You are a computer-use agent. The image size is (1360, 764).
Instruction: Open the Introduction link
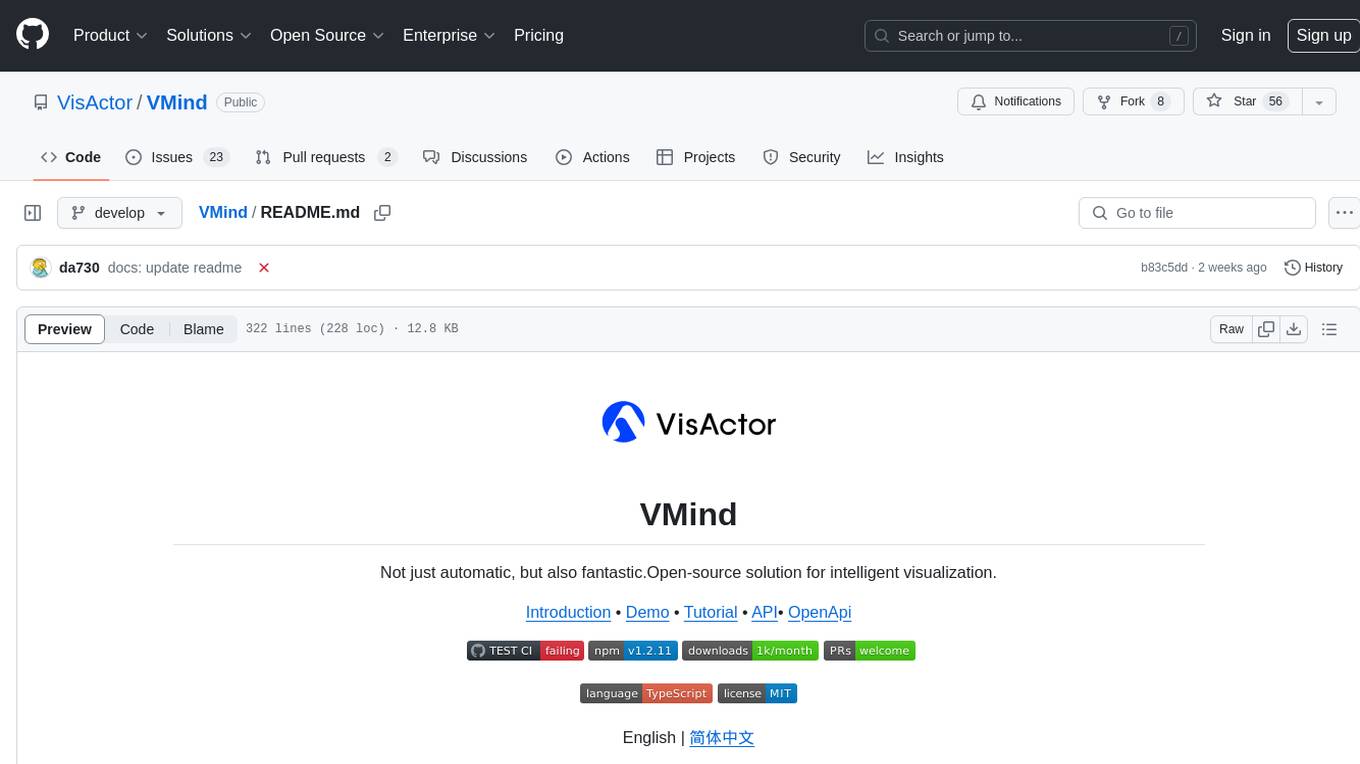(x=568, y=612)
